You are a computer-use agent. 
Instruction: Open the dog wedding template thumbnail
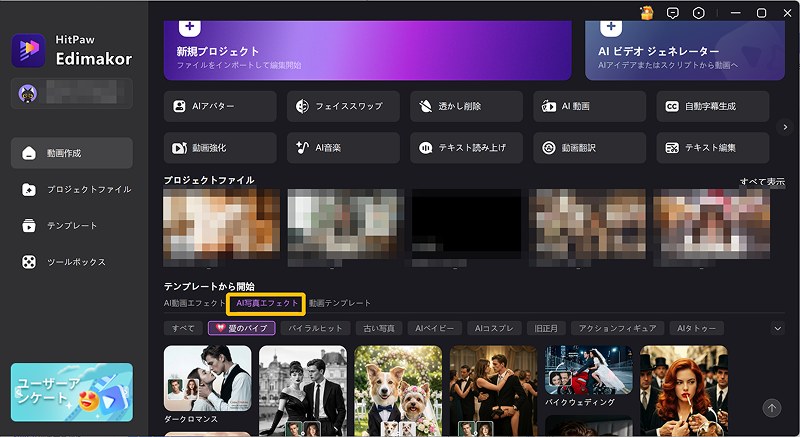pos(398,391)
